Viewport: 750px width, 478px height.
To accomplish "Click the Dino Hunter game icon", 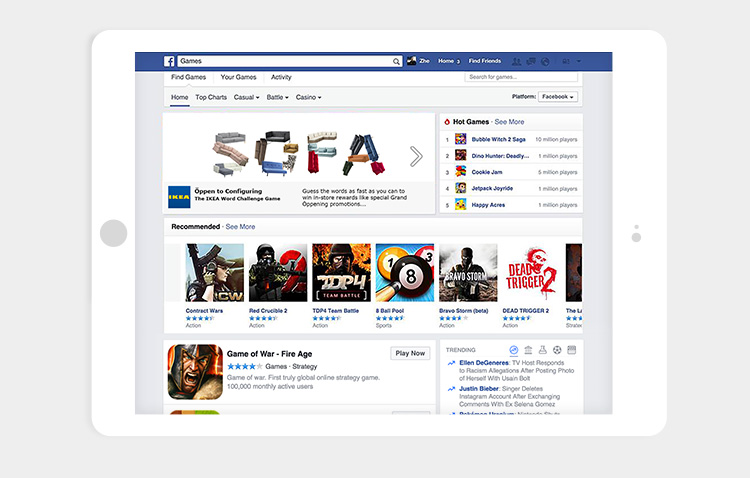I will point(461,156).
